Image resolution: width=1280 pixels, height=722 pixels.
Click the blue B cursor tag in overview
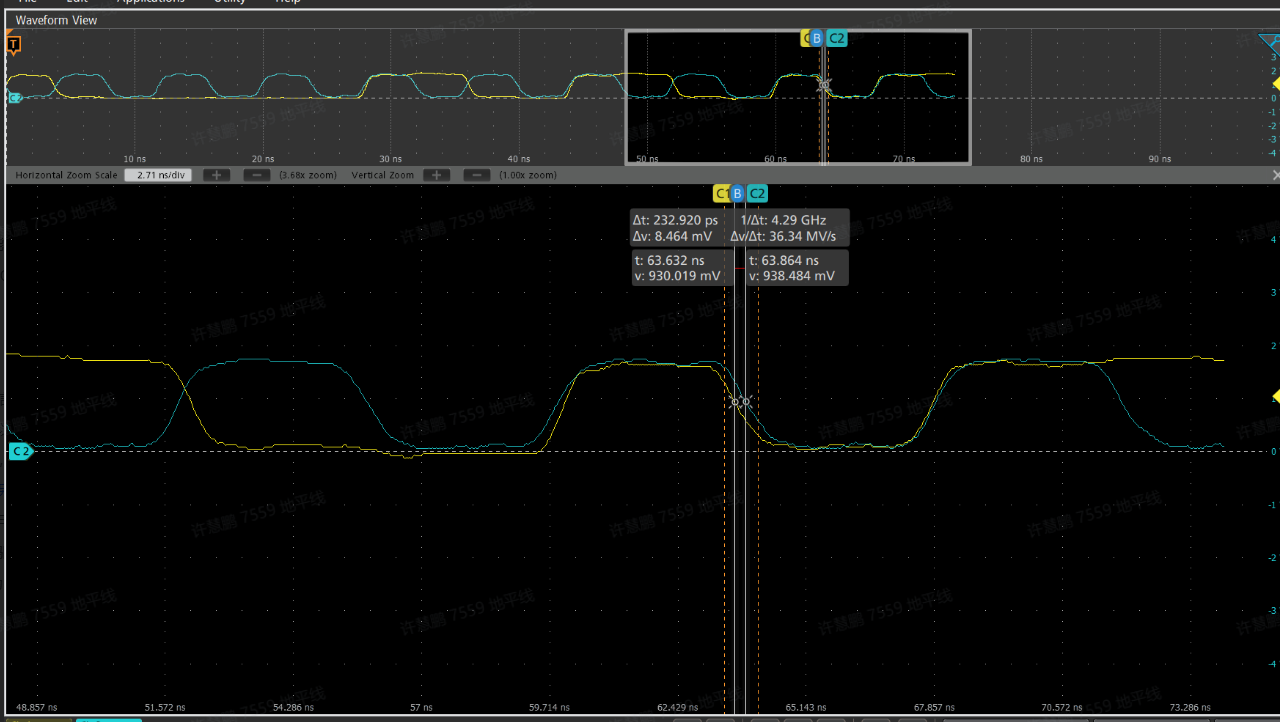(816, 39)
